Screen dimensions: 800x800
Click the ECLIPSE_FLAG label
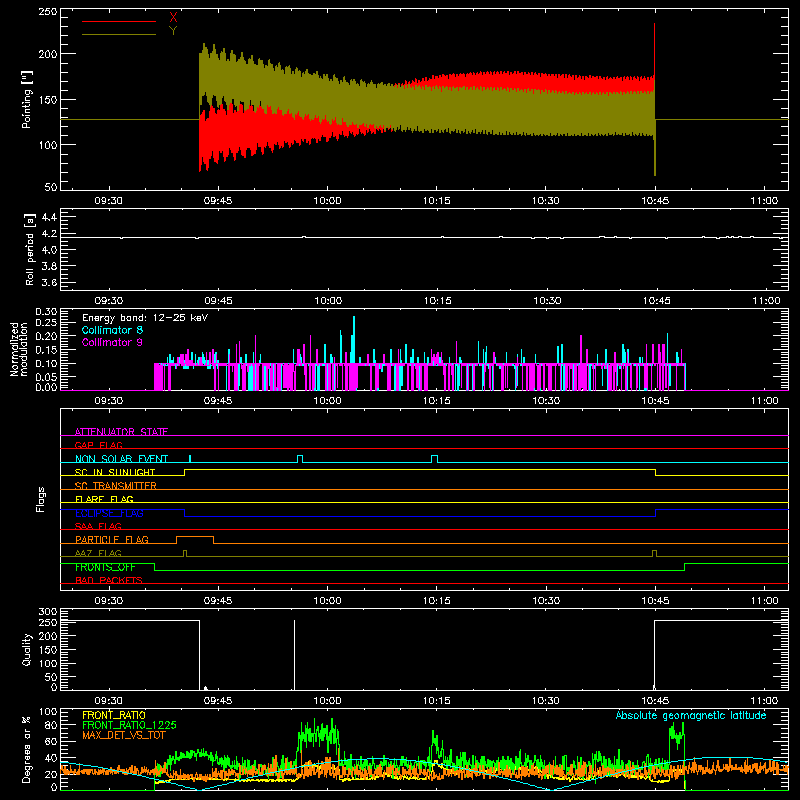coord(109,513)
